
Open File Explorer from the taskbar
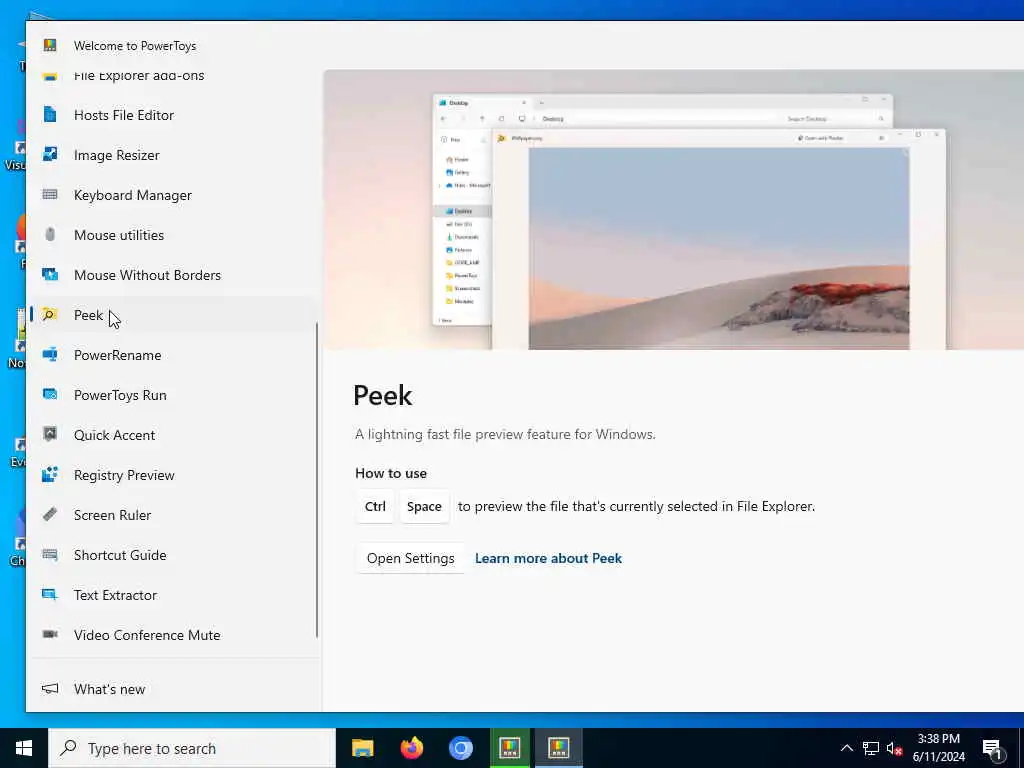point(362,748)
